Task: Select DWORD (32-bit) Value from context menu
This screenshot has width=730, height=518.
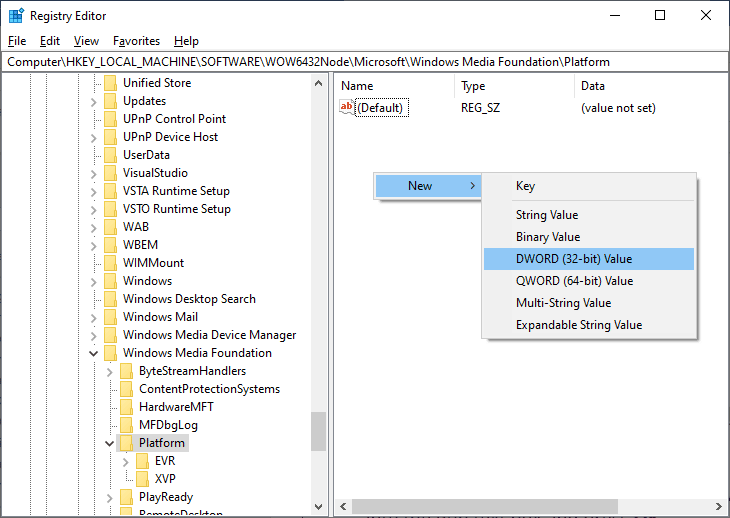Action: pos(574,259)
